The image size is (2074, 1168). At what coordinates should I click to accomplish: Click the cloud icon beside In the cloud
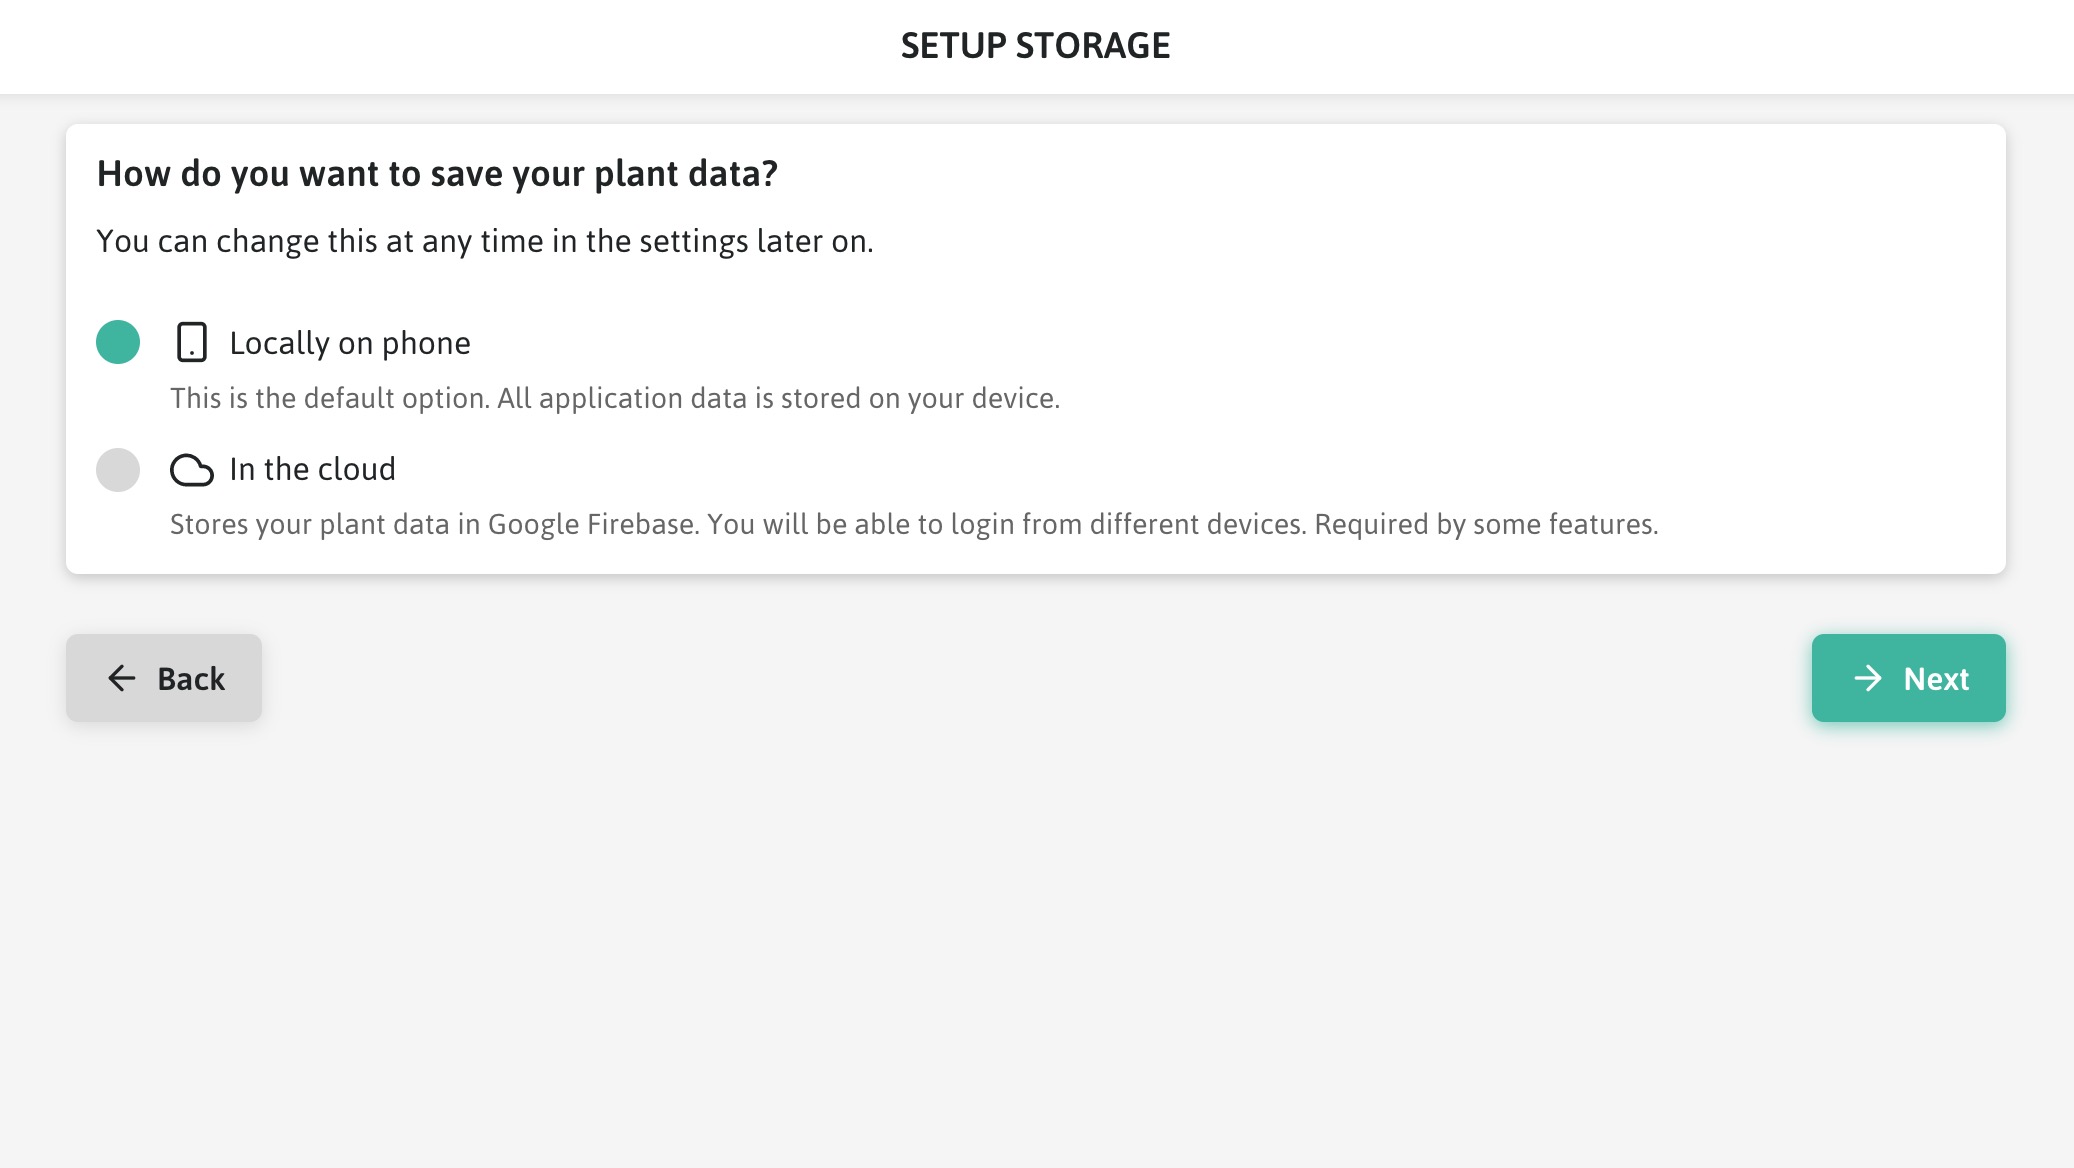click(x=191, y=470)
